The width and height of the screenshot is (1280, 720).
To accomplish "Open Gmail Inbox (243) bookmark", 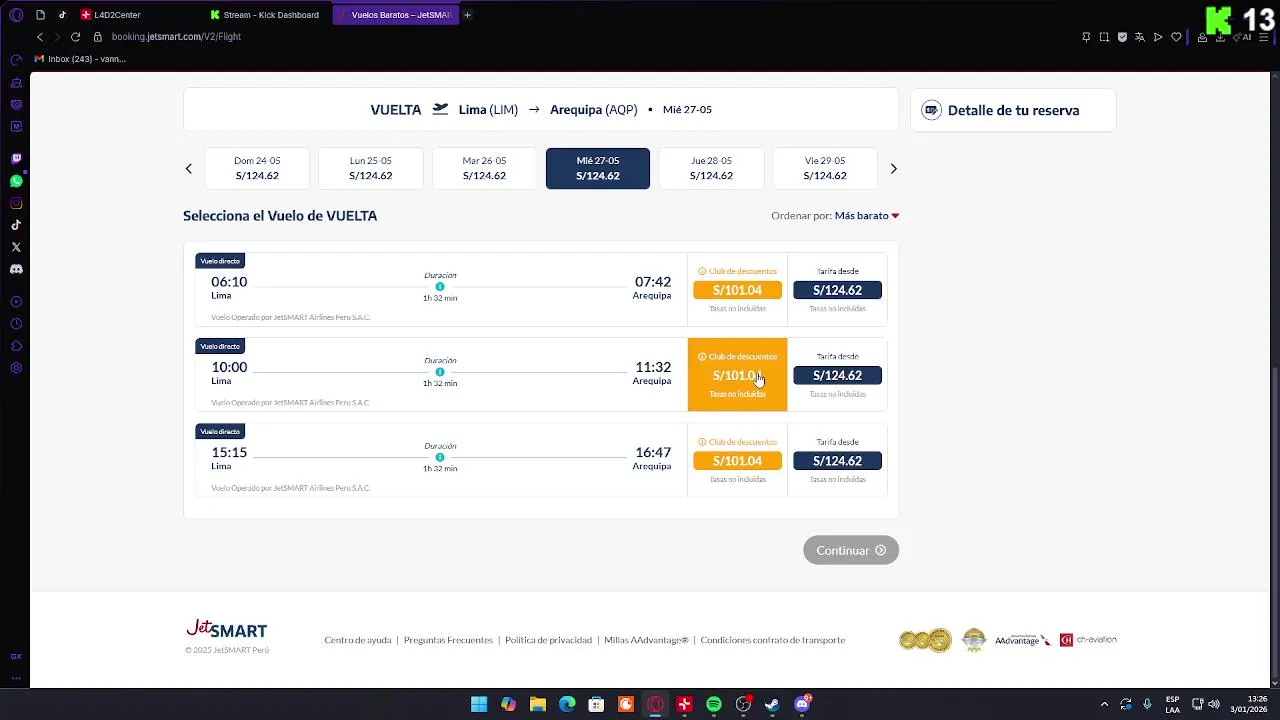I will tap(80, 59).
